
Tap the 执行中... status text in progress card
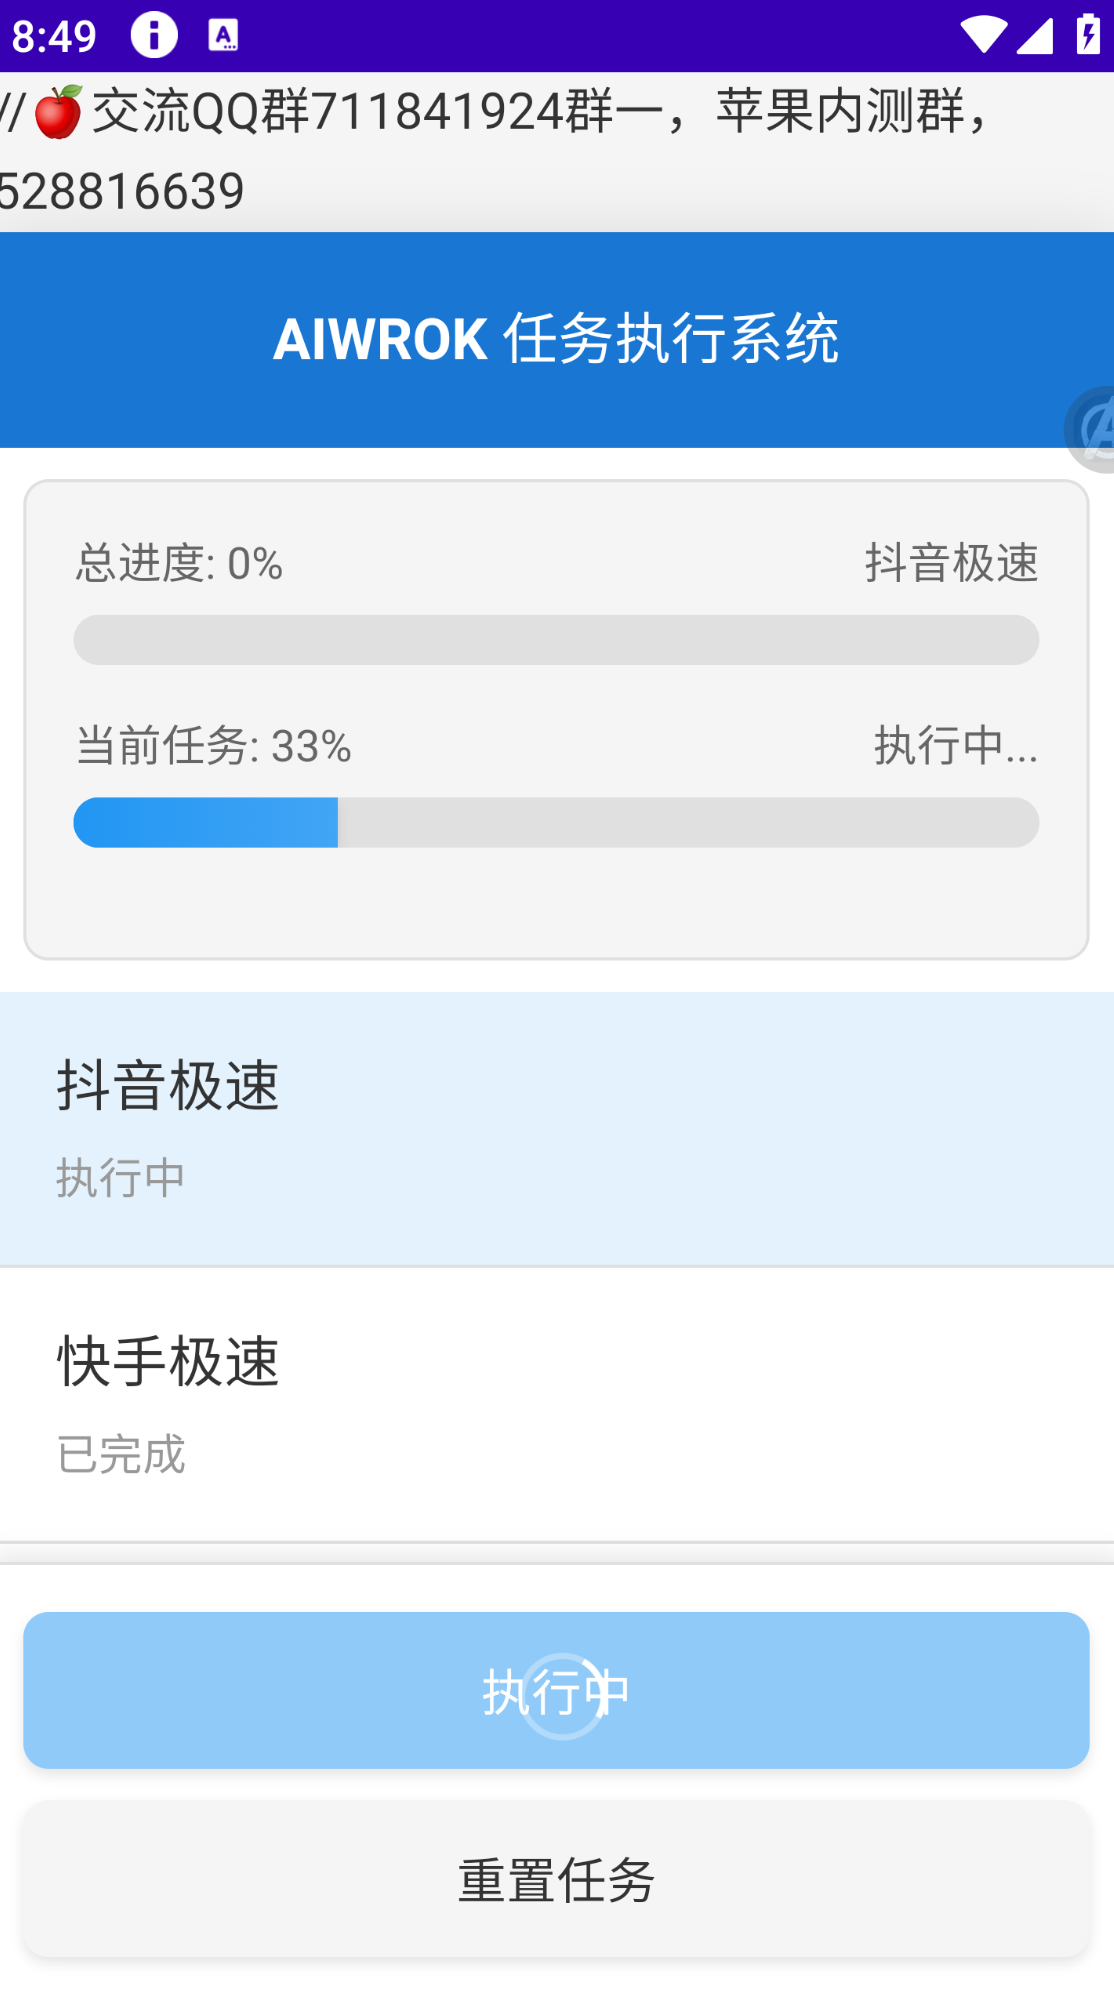955,746
